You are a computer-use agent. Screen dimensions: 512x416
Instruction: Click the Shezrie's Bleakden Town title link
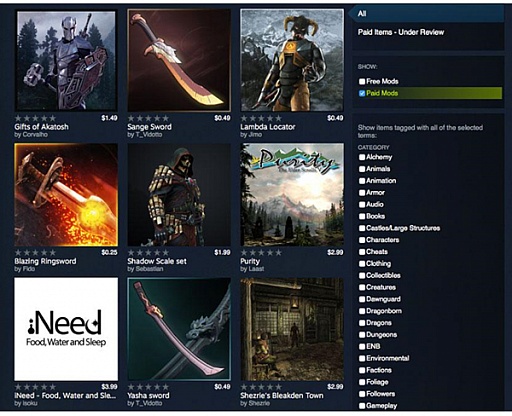pos(282,396)
